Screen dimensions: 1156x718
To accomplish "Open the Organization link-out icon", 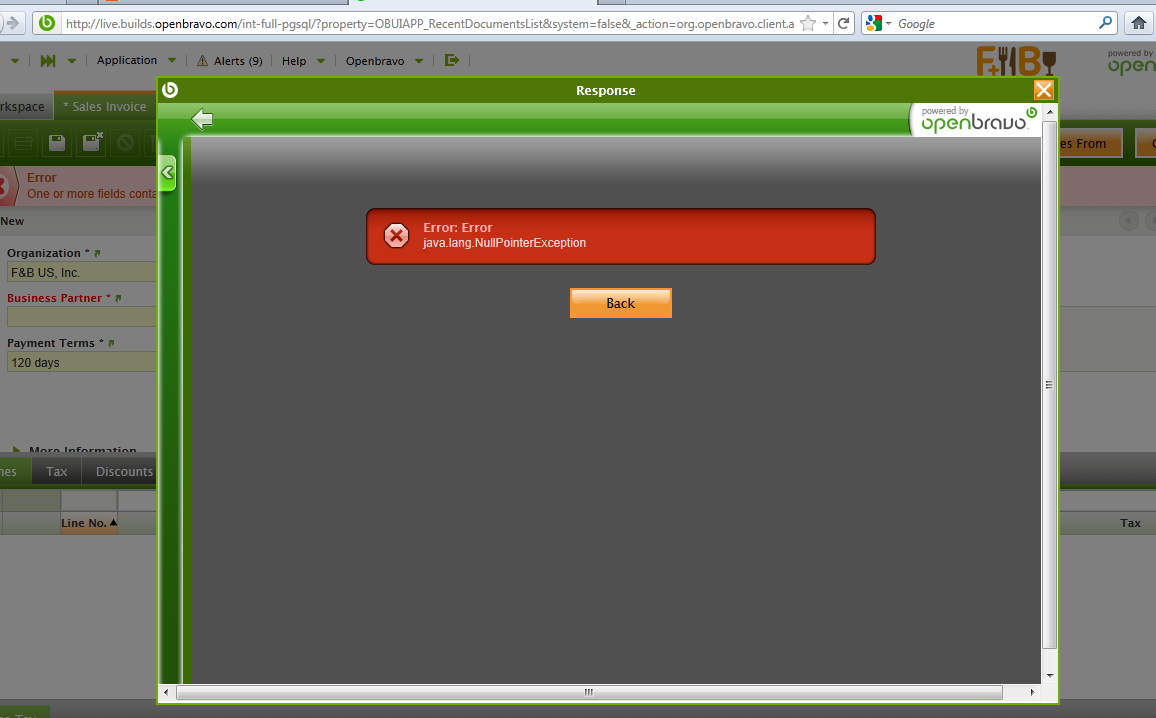I will point(97,253).
